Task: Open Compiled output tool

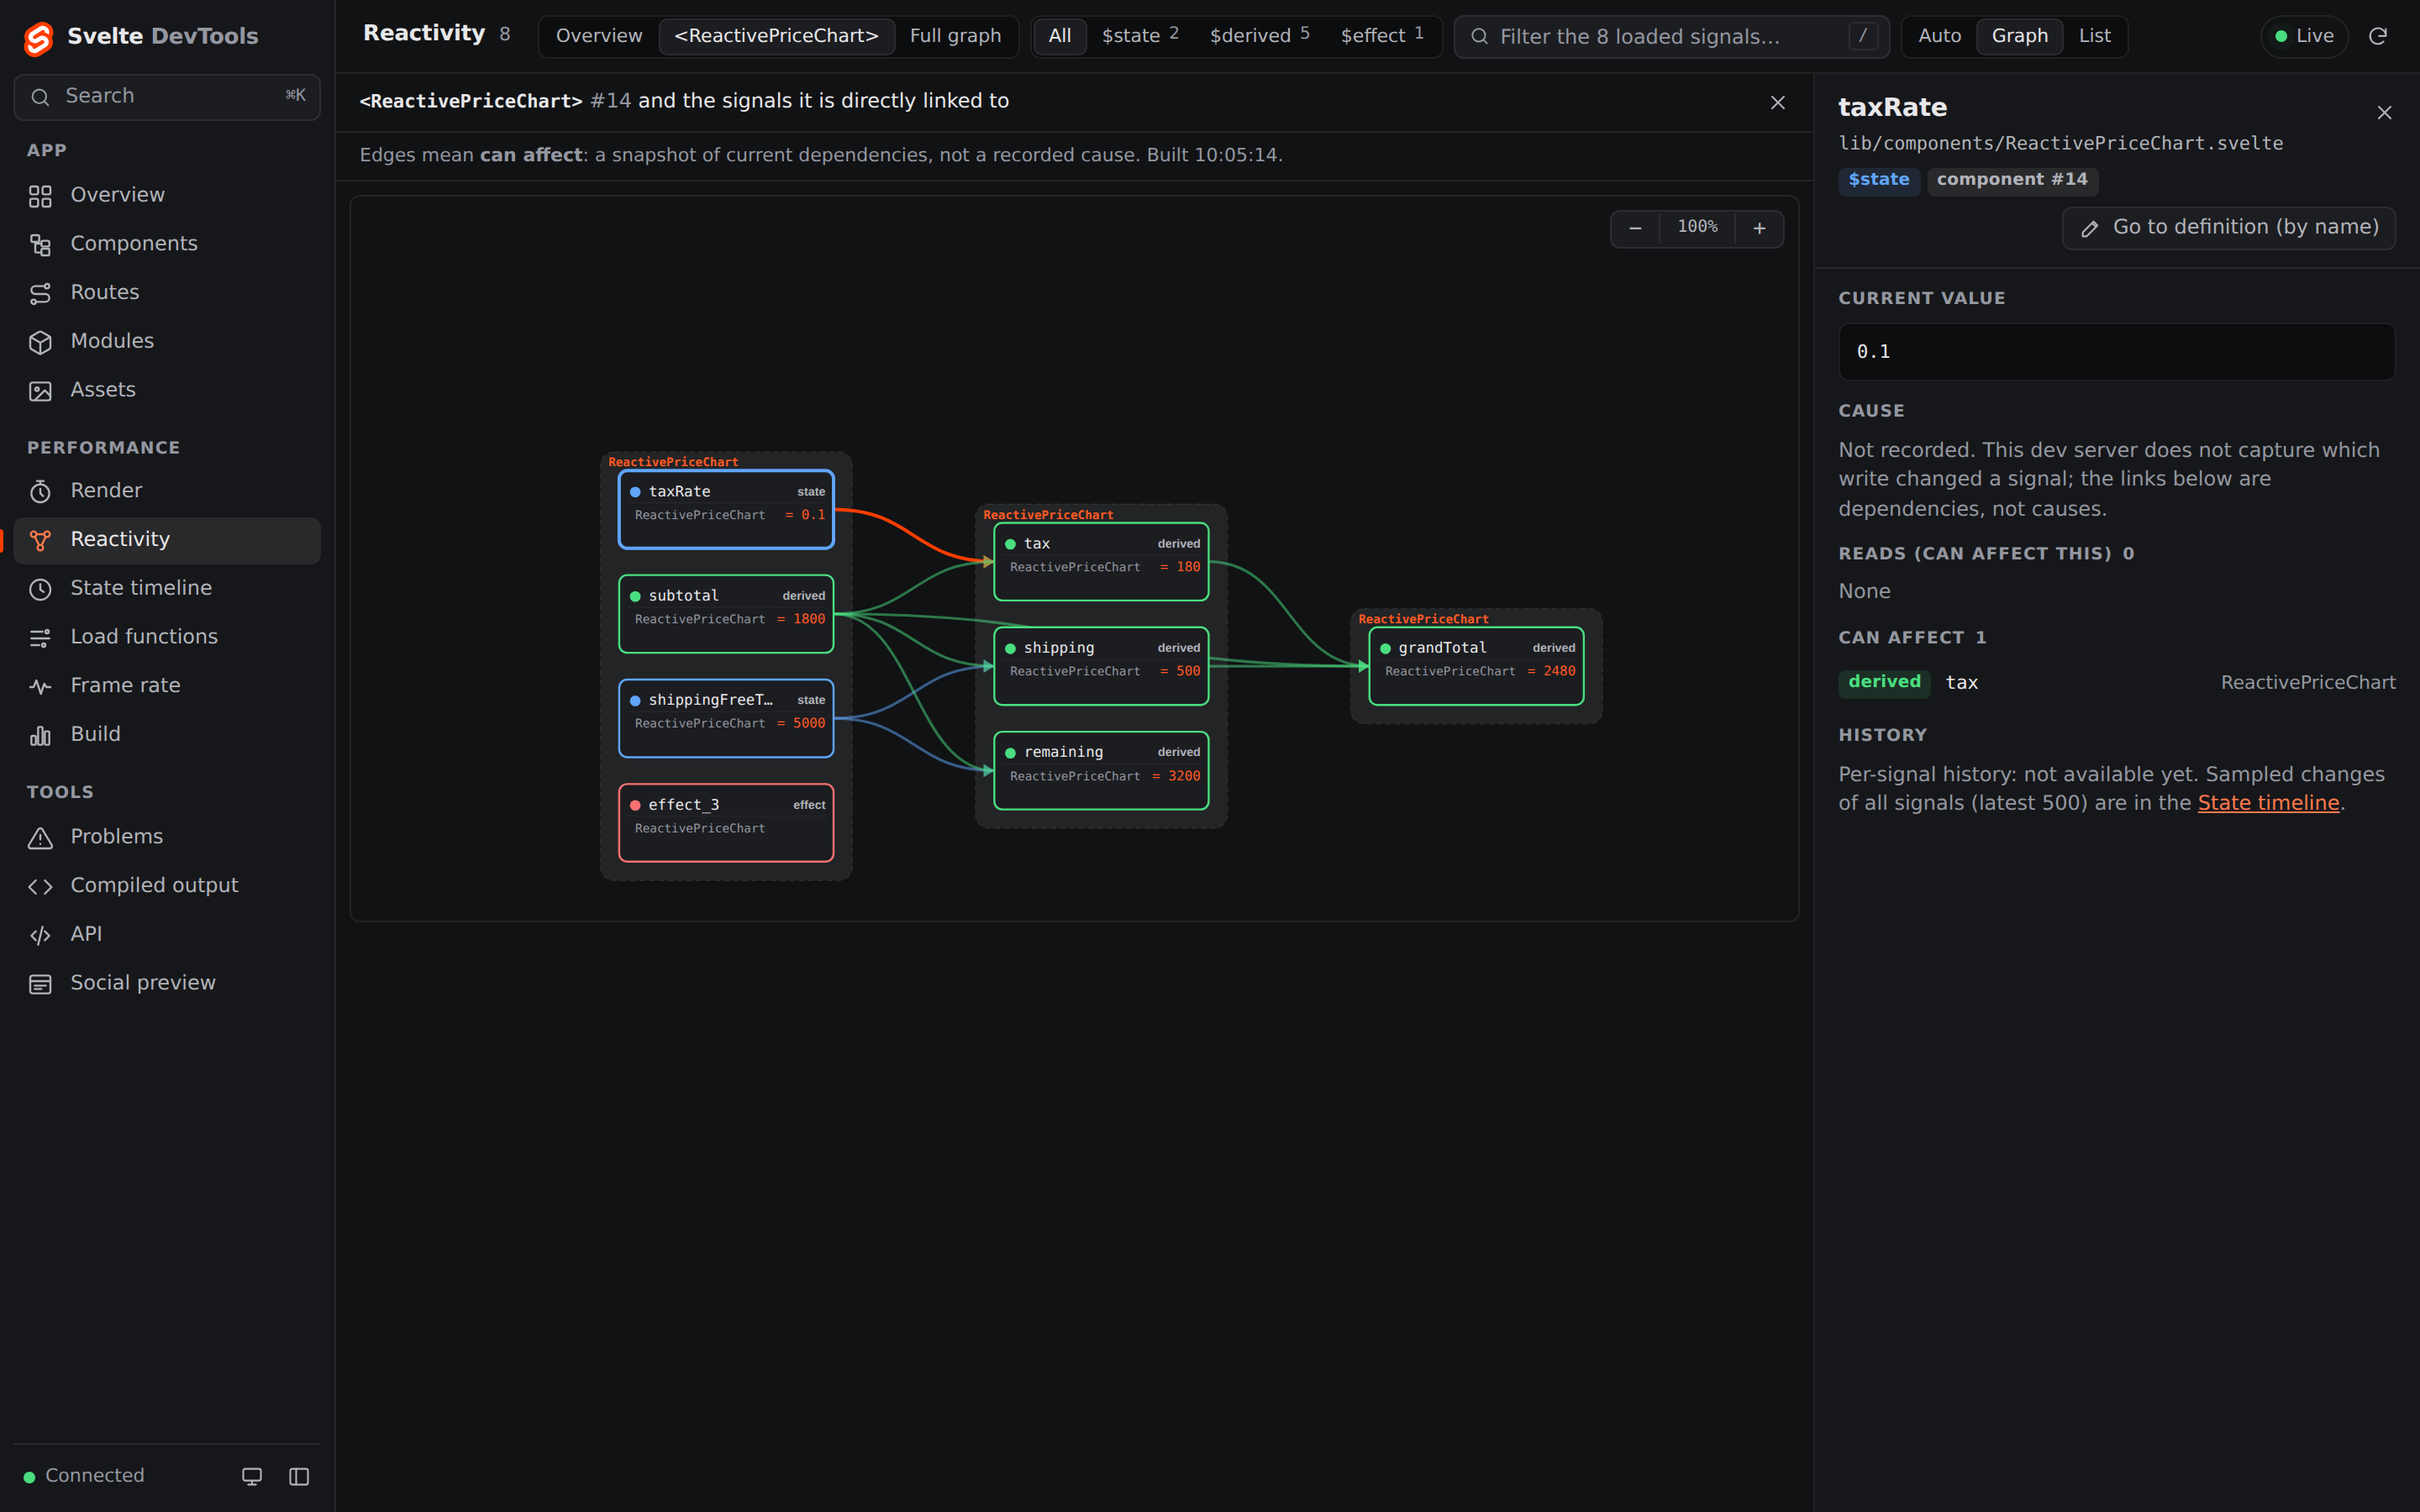Action: tap(167, 886)
